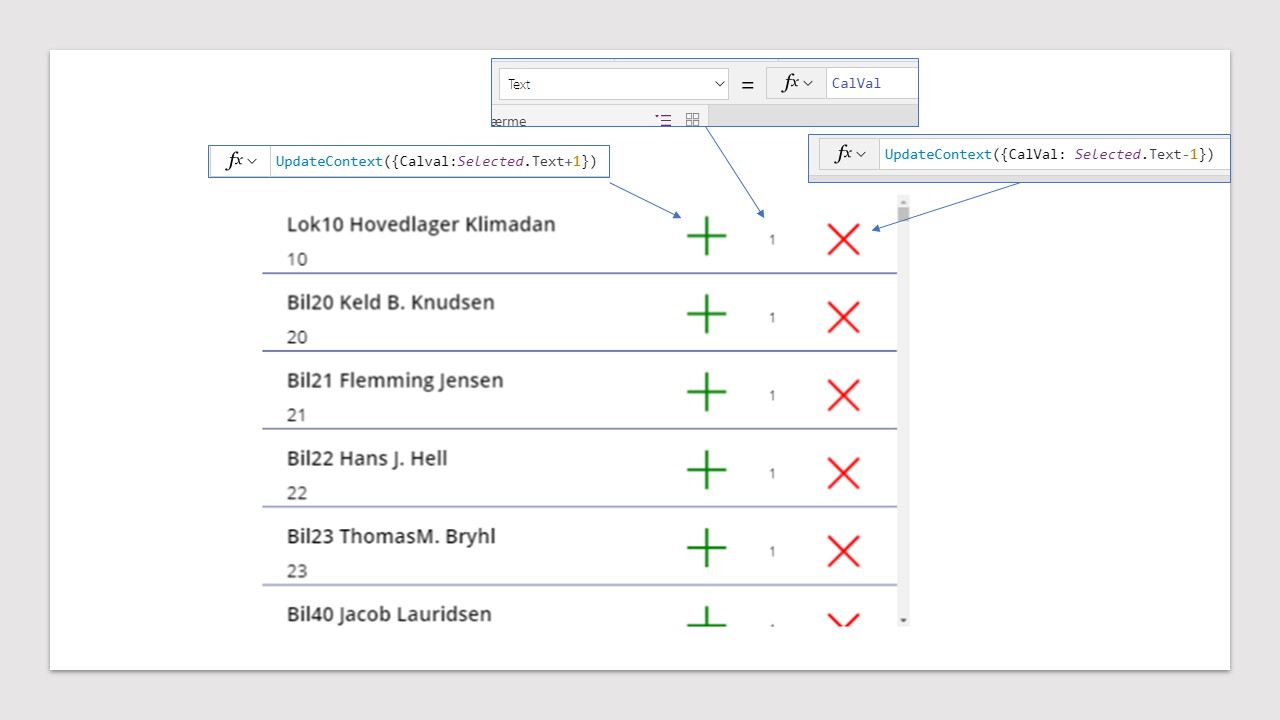Click the green plus icon for Lok10 Hovedlager Klimadan
This screenshot has height=720, width=1280.
(706, 236)
